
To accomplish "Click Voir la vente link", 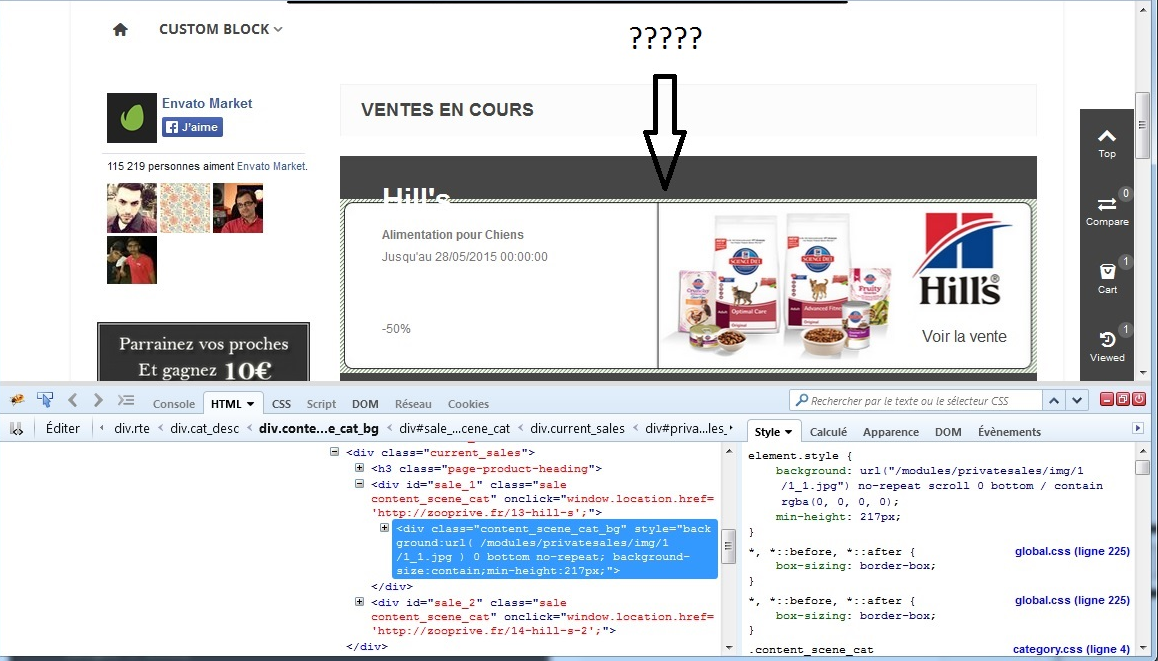I will [964, 337].
